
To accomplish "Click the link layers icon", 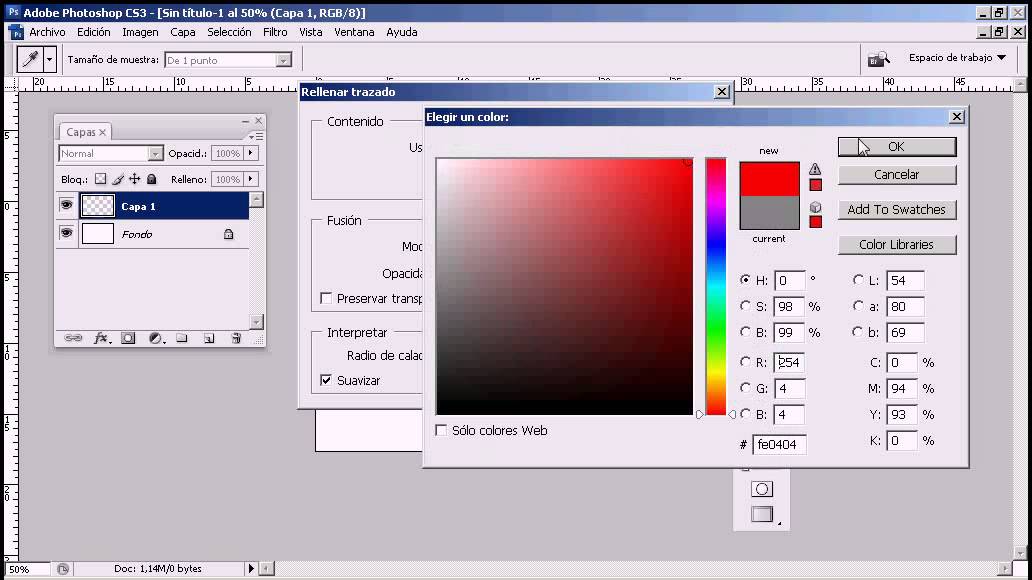I will click(73, 338).
